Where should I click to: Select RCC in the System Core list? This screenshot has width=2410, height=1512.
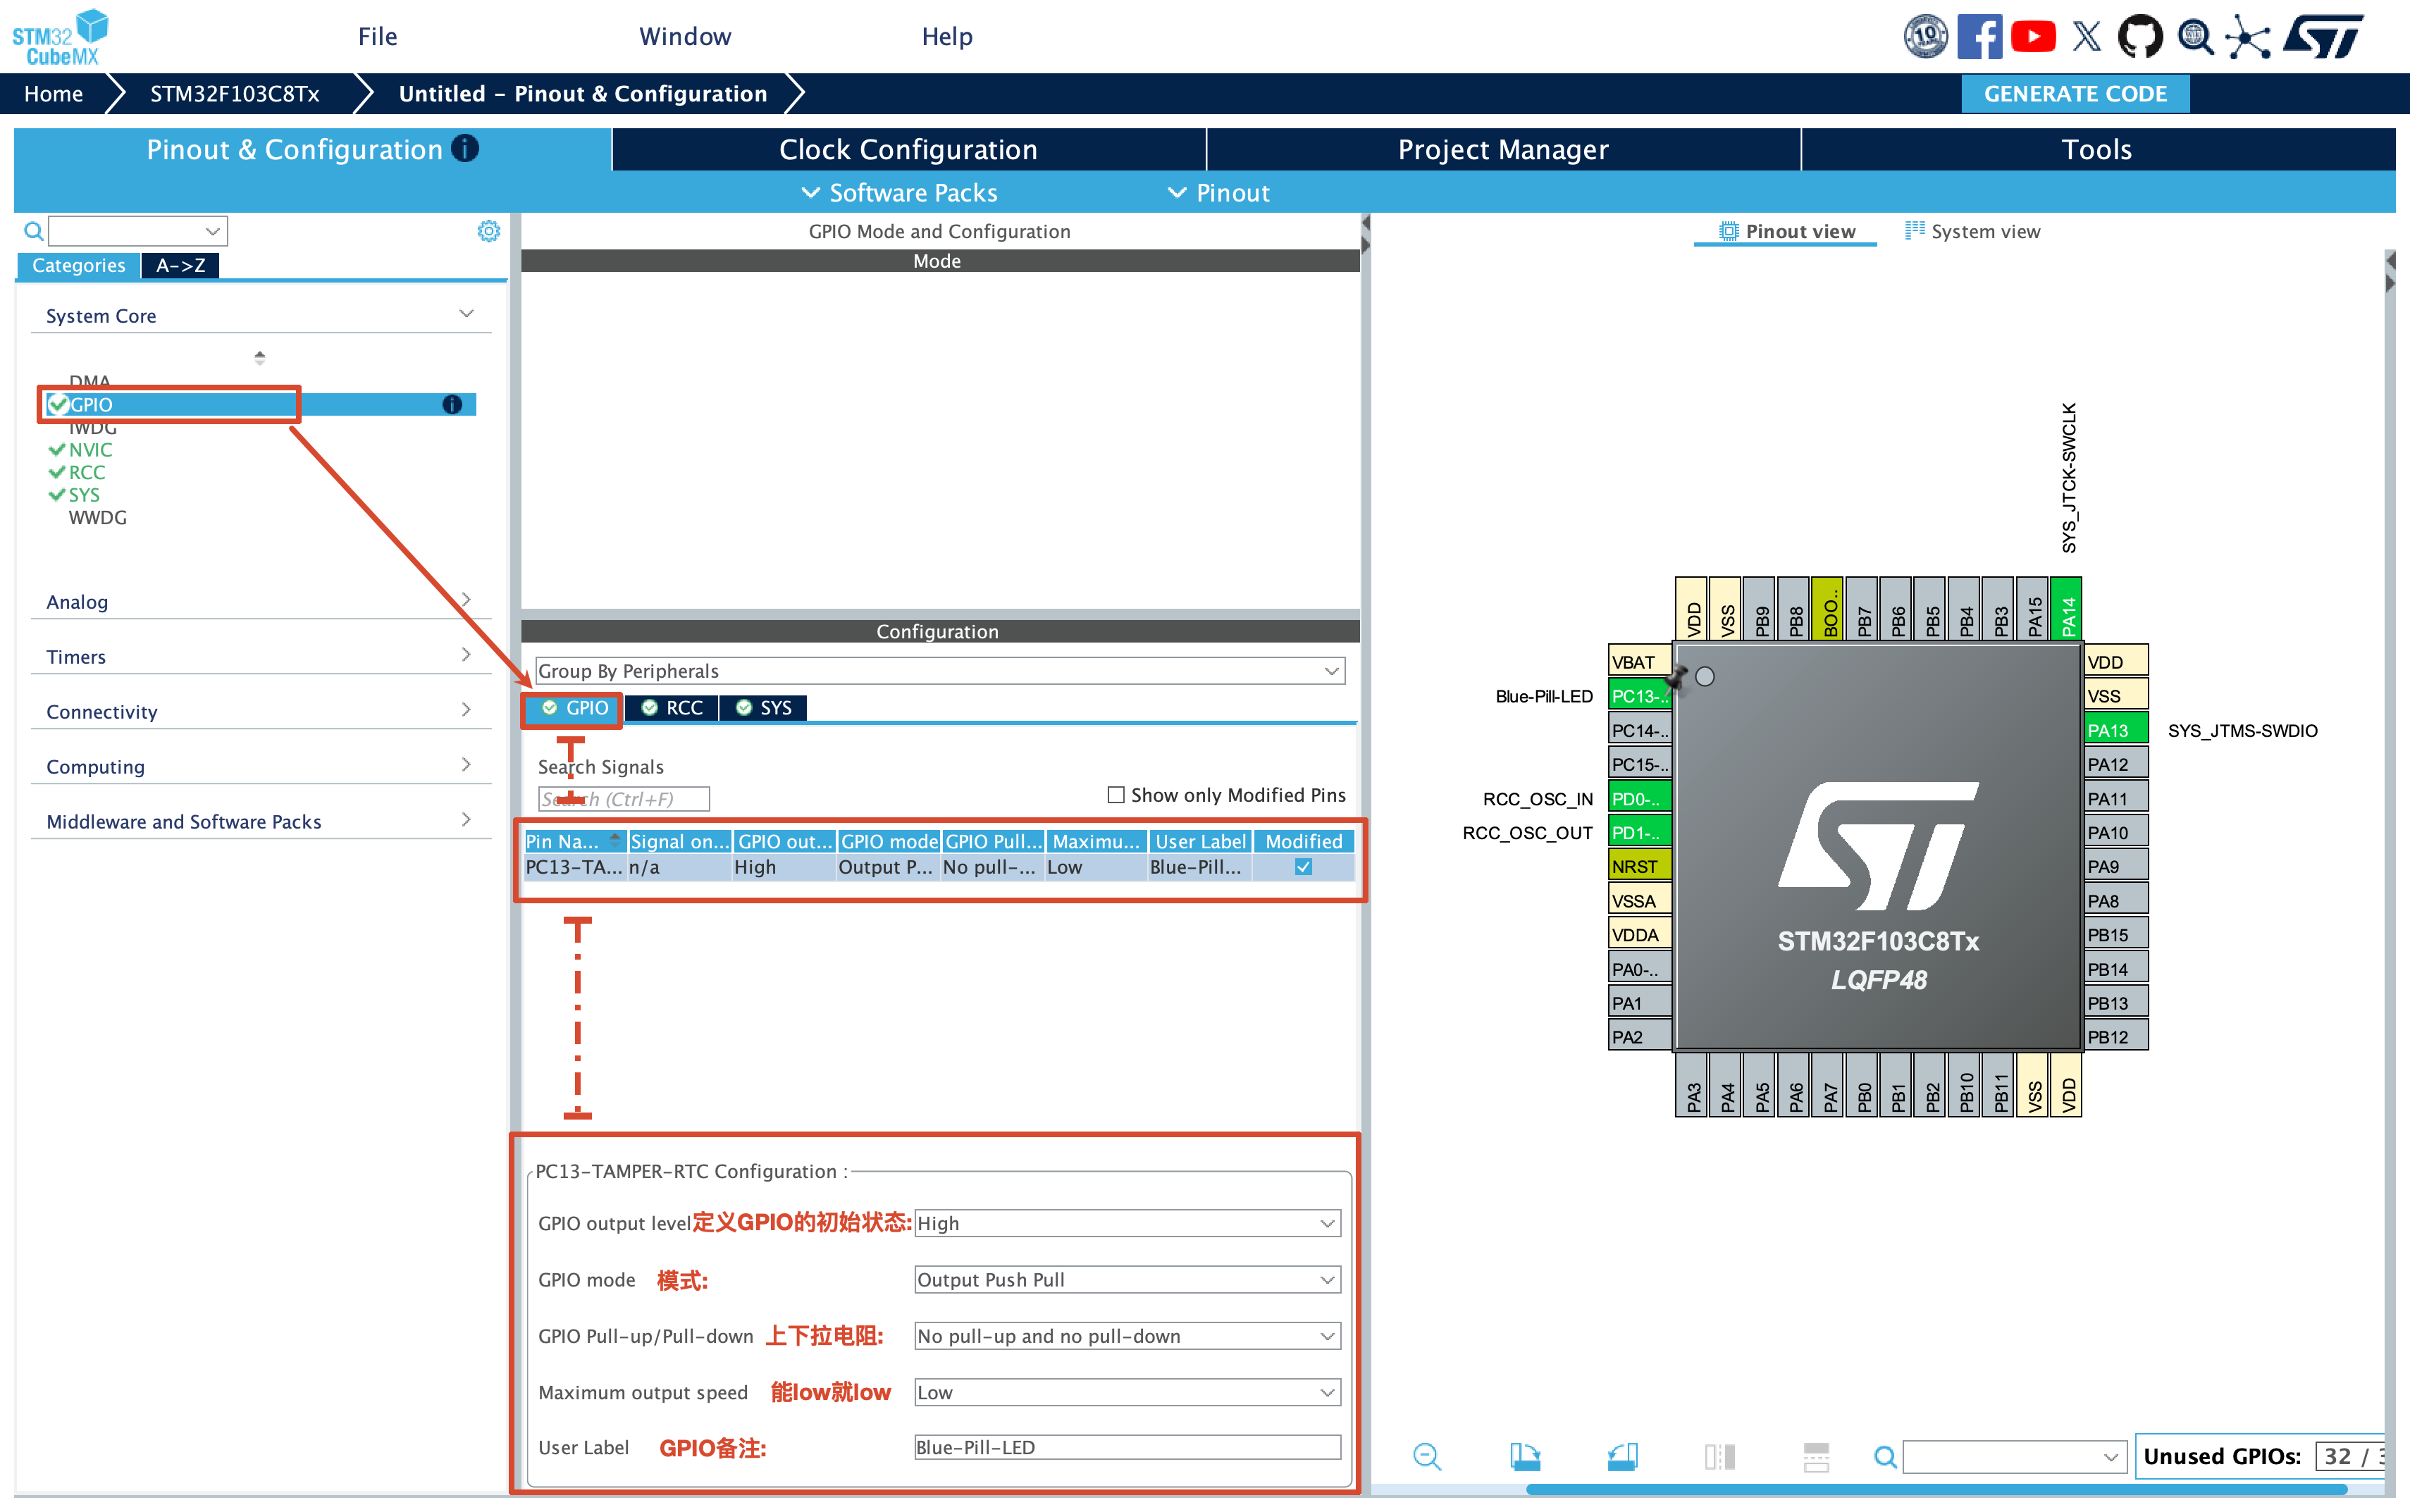pos(86,472)
